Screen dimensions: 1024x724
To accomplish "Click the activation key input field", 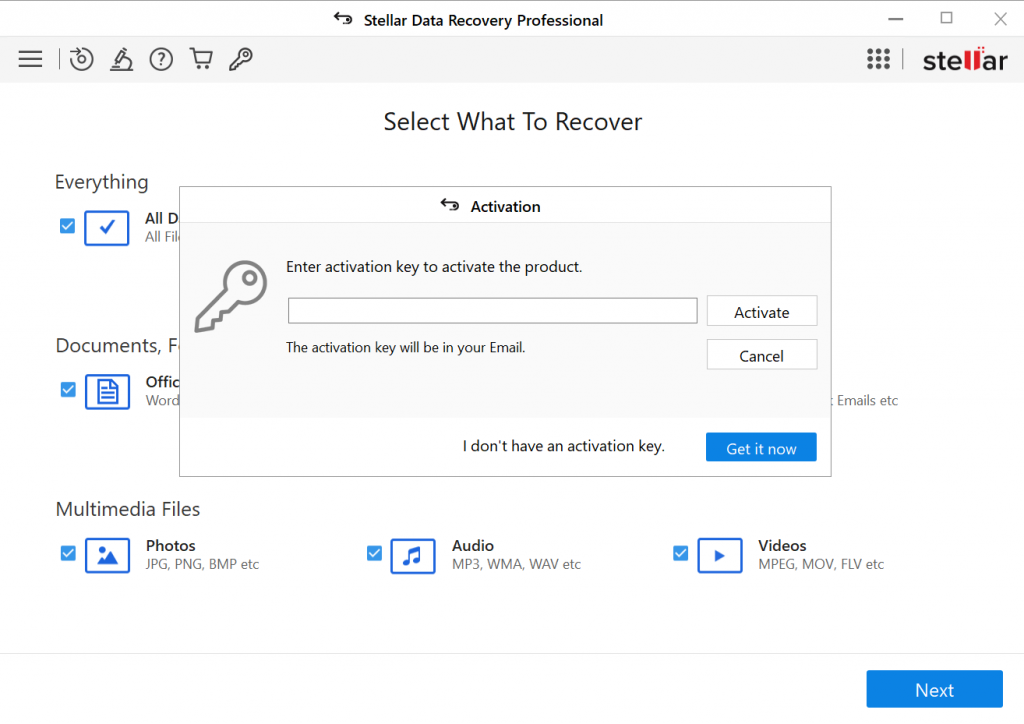I will (492, 311).
